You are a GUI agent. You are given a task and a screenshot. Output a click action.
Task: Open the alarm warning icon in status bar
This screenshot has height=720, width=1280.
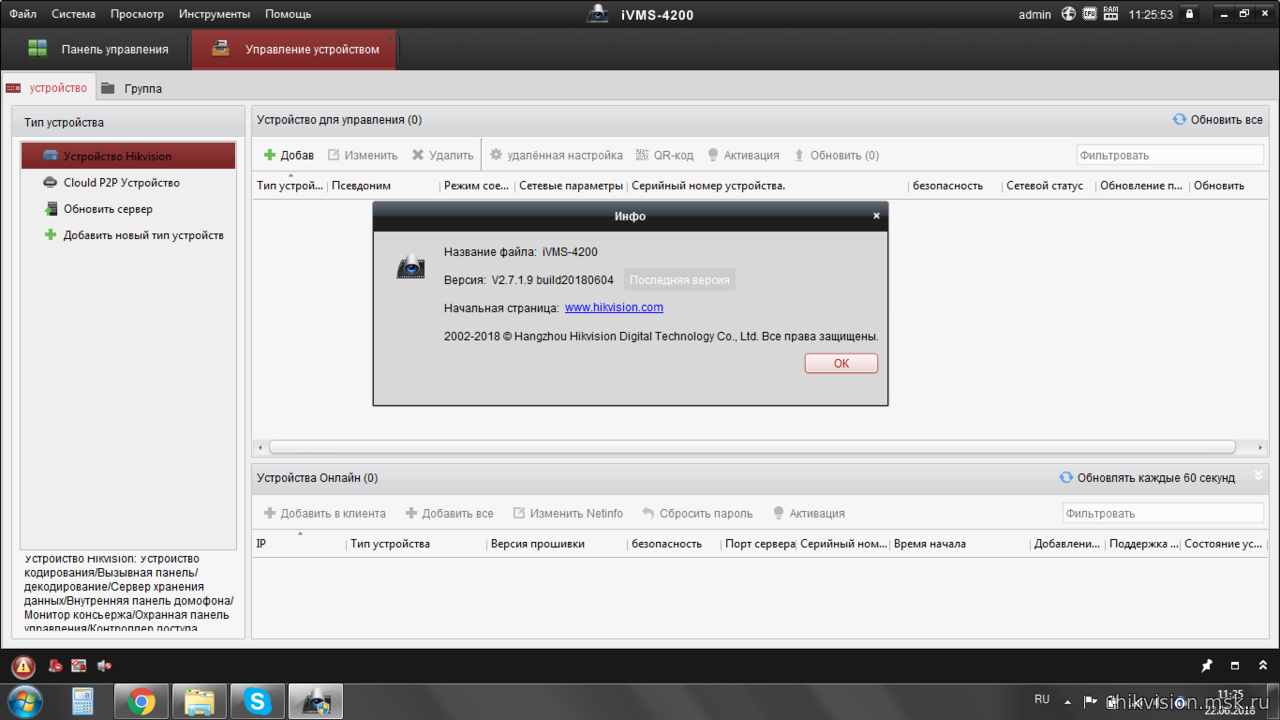coord(23,666)
